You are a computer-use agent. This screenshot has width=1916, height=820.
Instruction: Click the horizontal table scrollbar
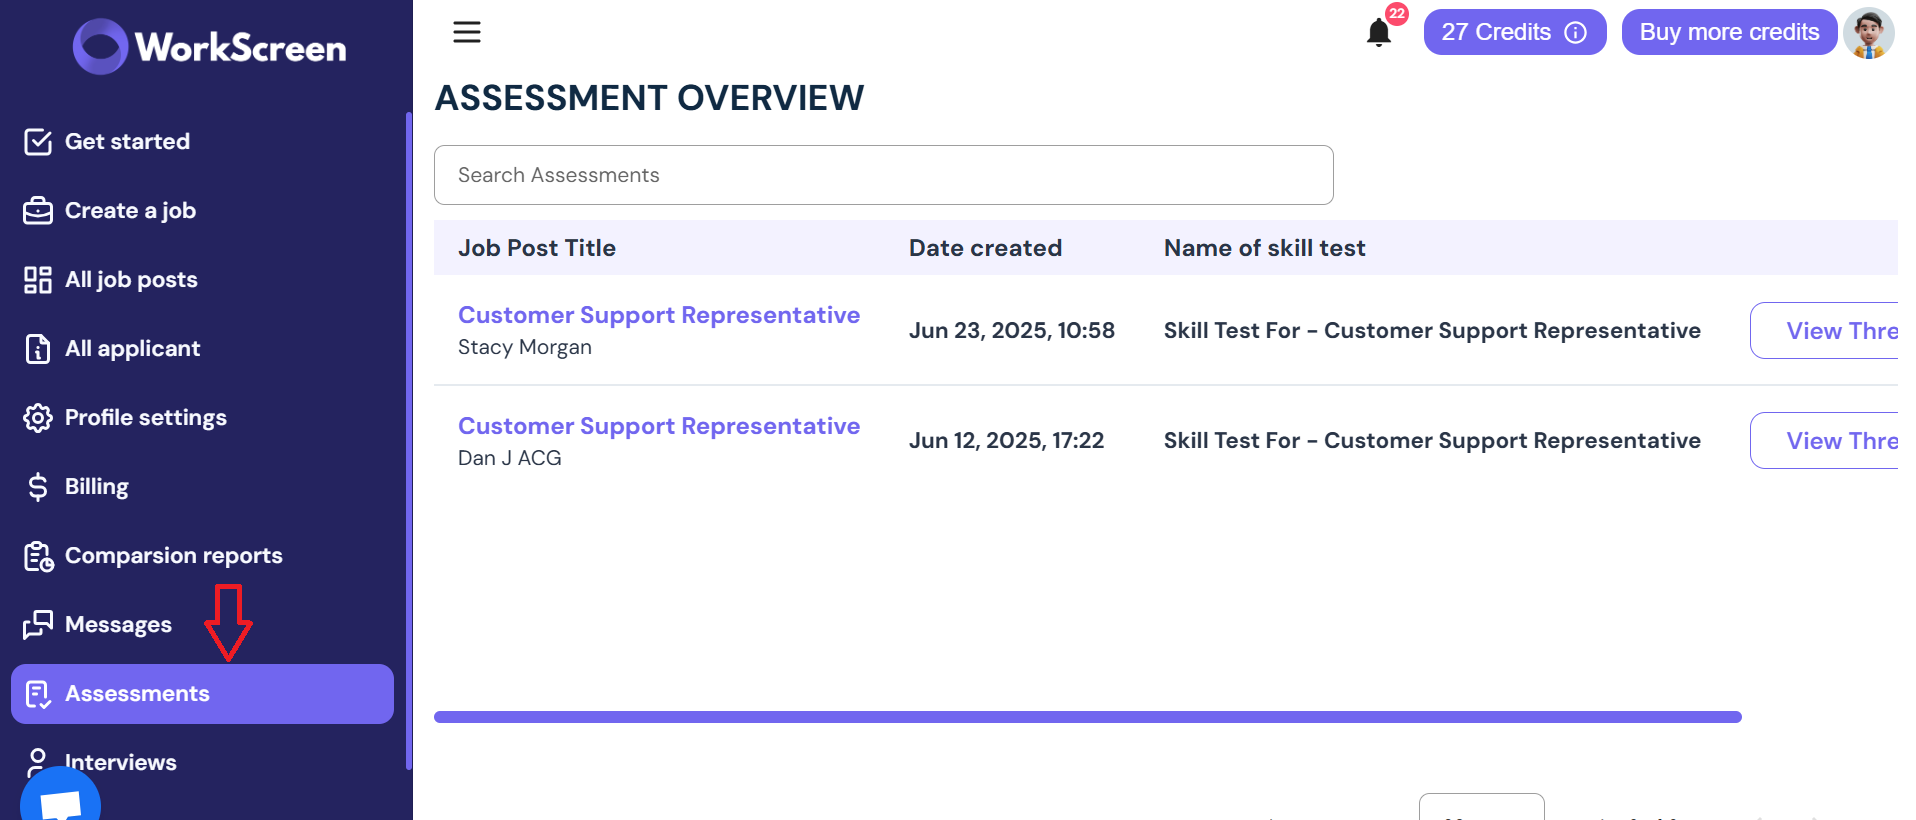point(1087,717)
